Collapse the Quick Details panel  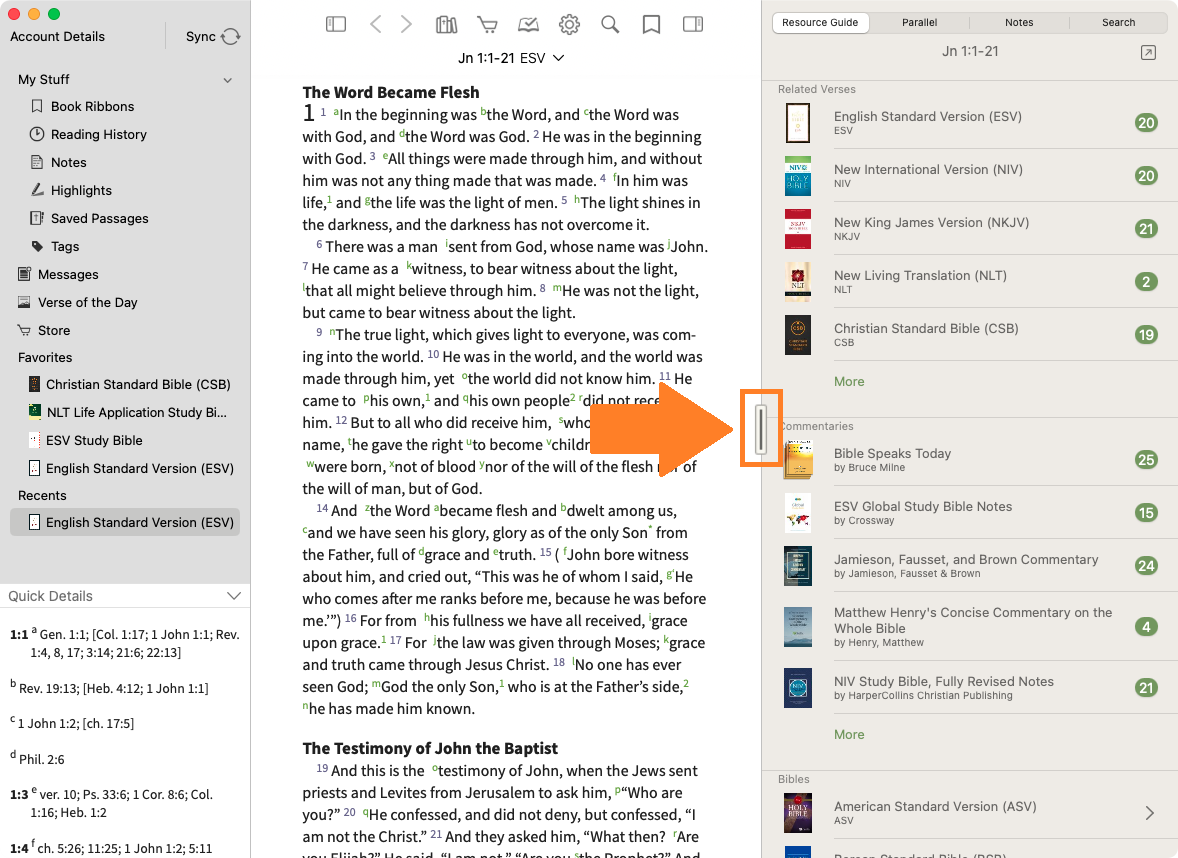[234, 596]
